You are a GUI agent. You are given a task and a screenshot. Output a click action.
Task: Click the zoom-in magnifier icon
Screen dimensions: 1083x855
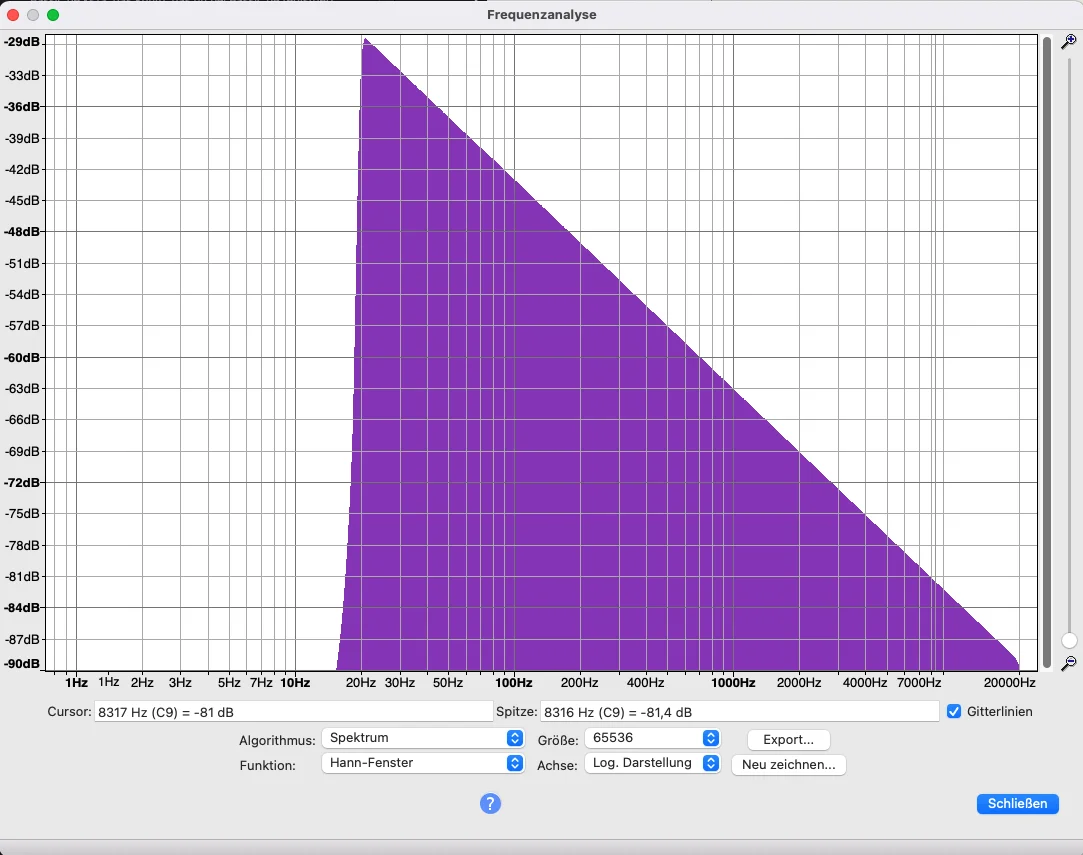[1068, 42]
